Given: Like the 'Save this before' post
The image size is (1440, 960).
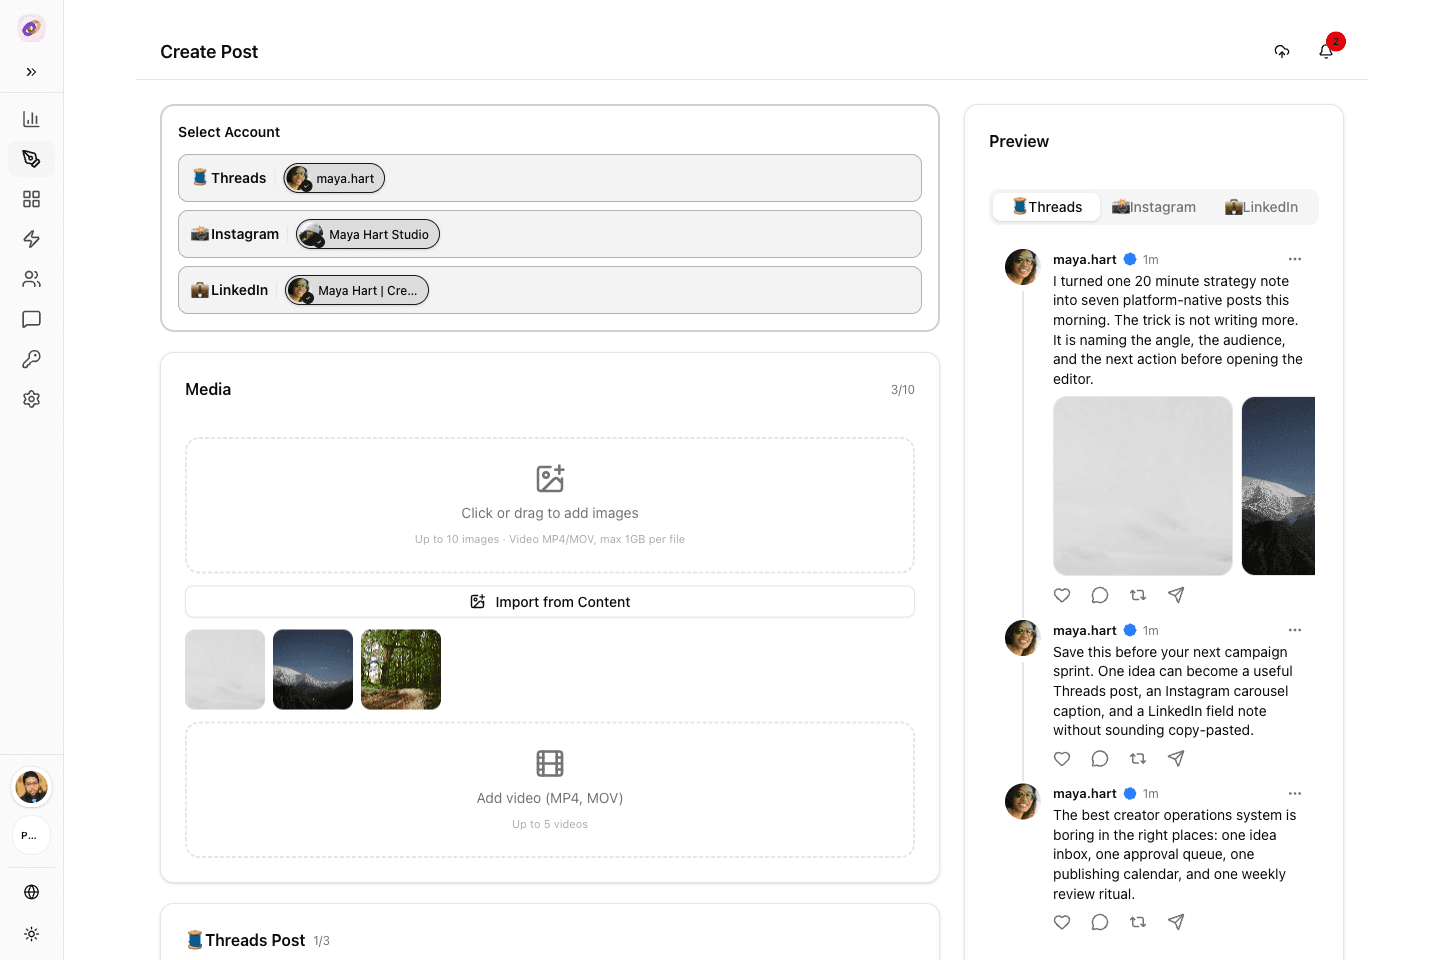Looking at the screenshot, I should click(x=1062, y=759).
